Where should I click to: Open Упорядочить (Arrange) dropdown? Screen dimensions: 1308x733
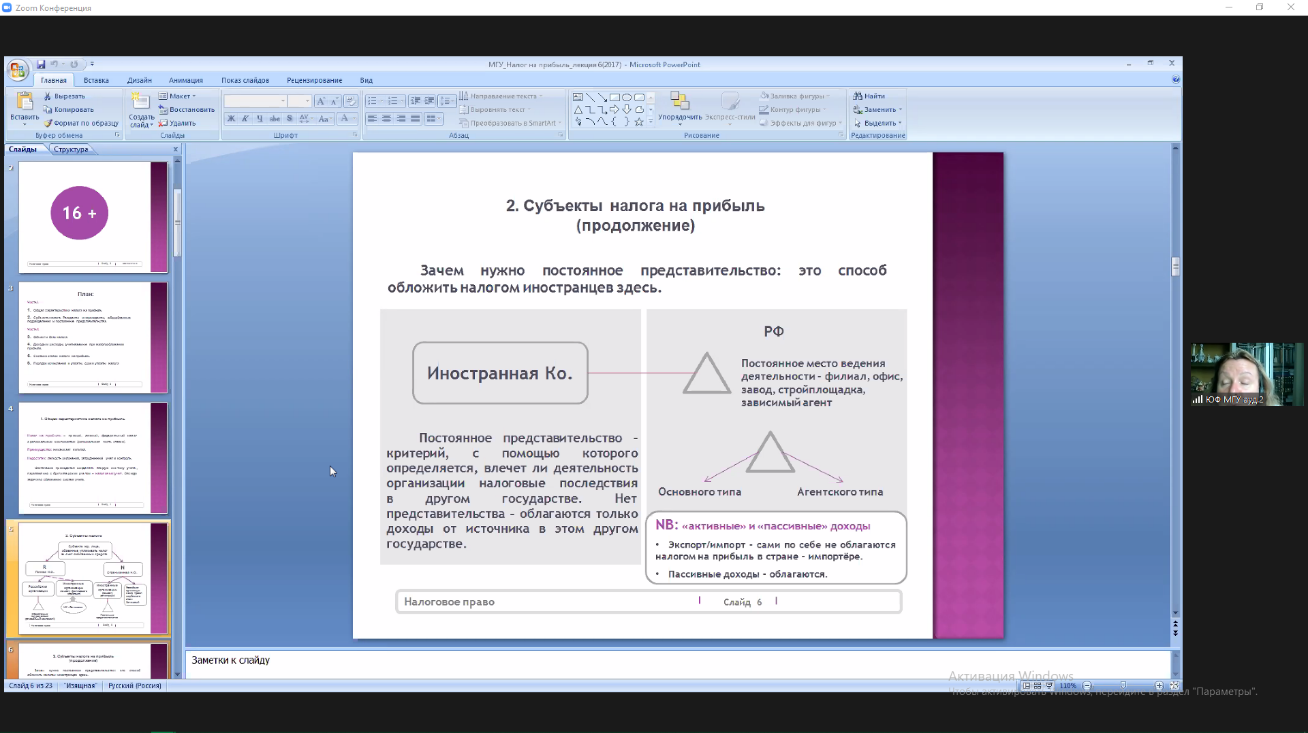click(x=680, y=106)
